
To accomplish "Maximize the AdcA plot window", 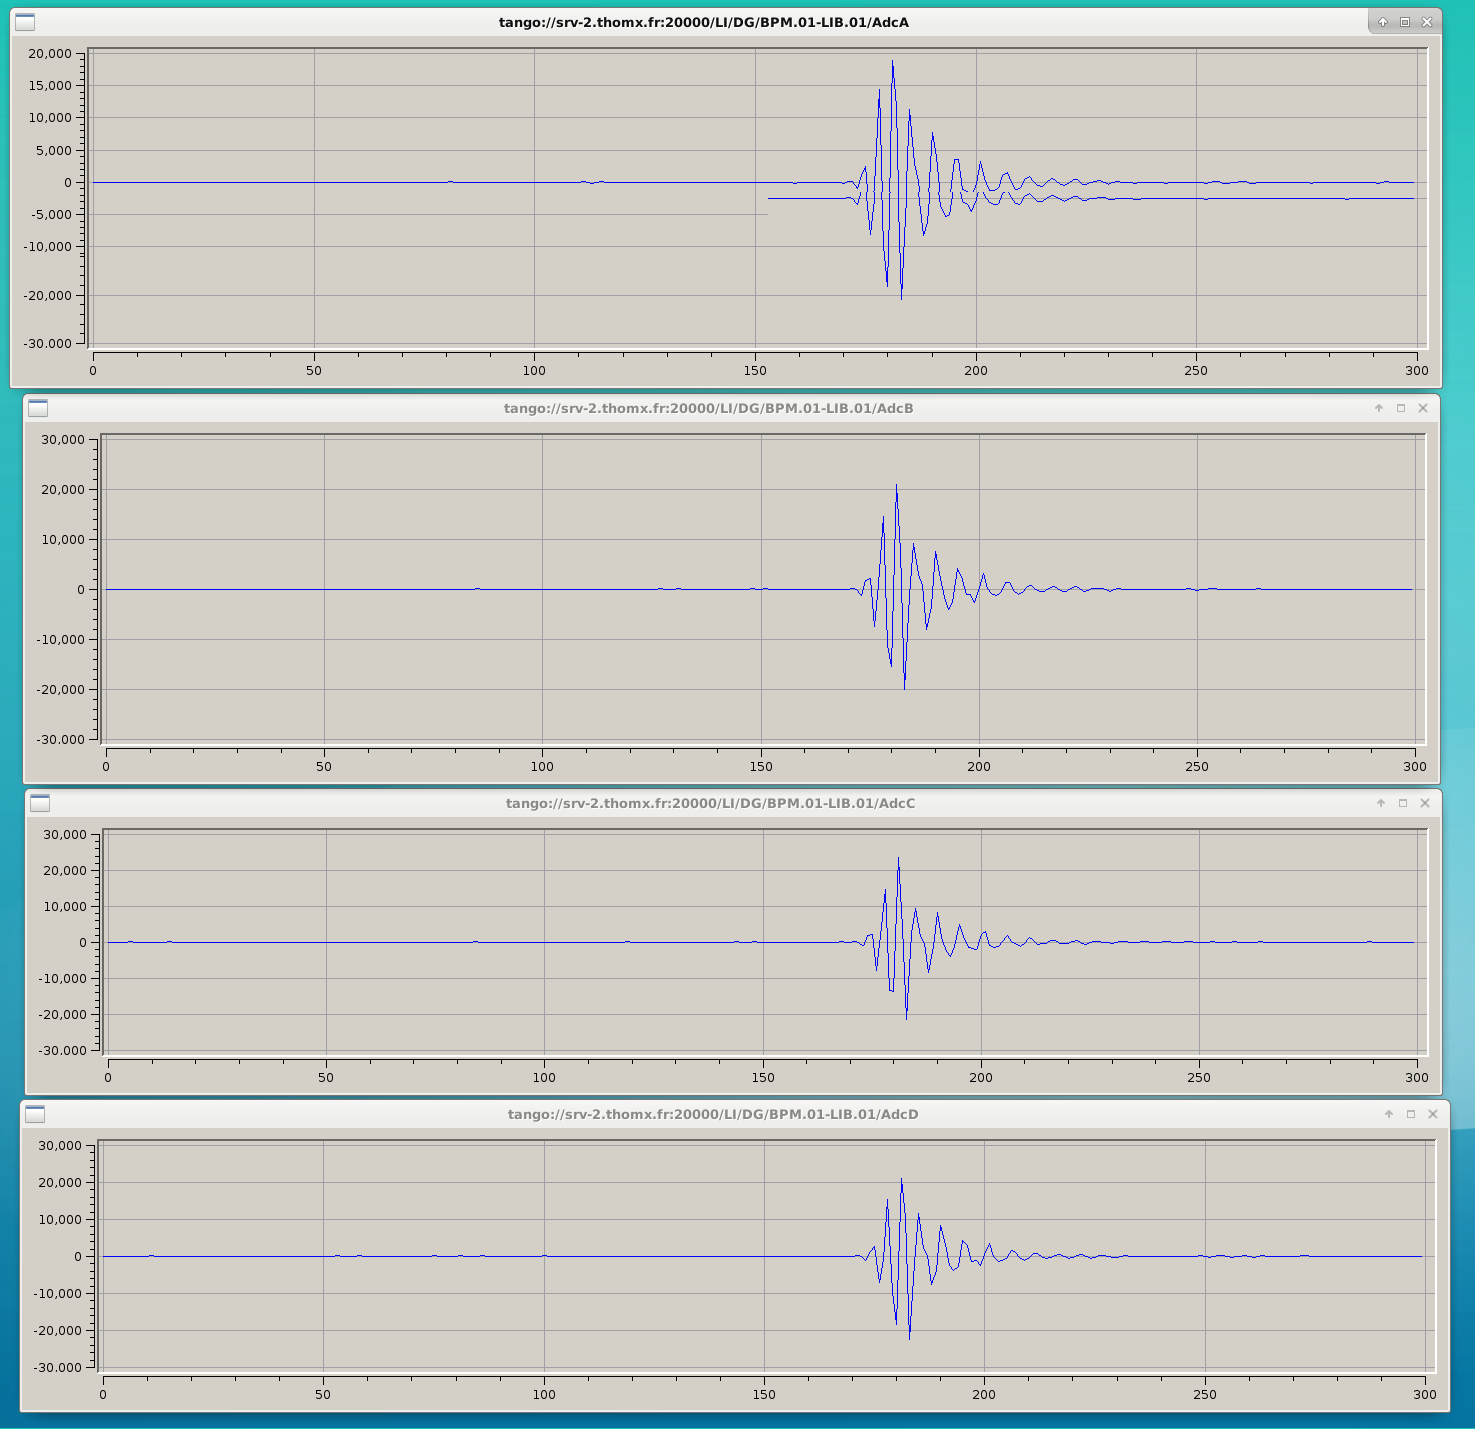I will pyautogui.click(x=1405, y=22).
